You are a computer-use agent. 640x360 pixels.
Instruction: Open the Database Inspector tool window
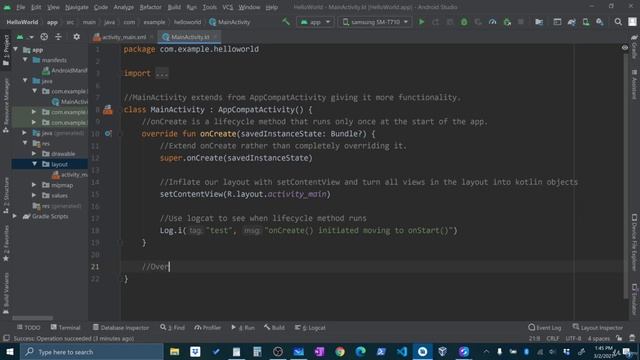tap(121, 327)
